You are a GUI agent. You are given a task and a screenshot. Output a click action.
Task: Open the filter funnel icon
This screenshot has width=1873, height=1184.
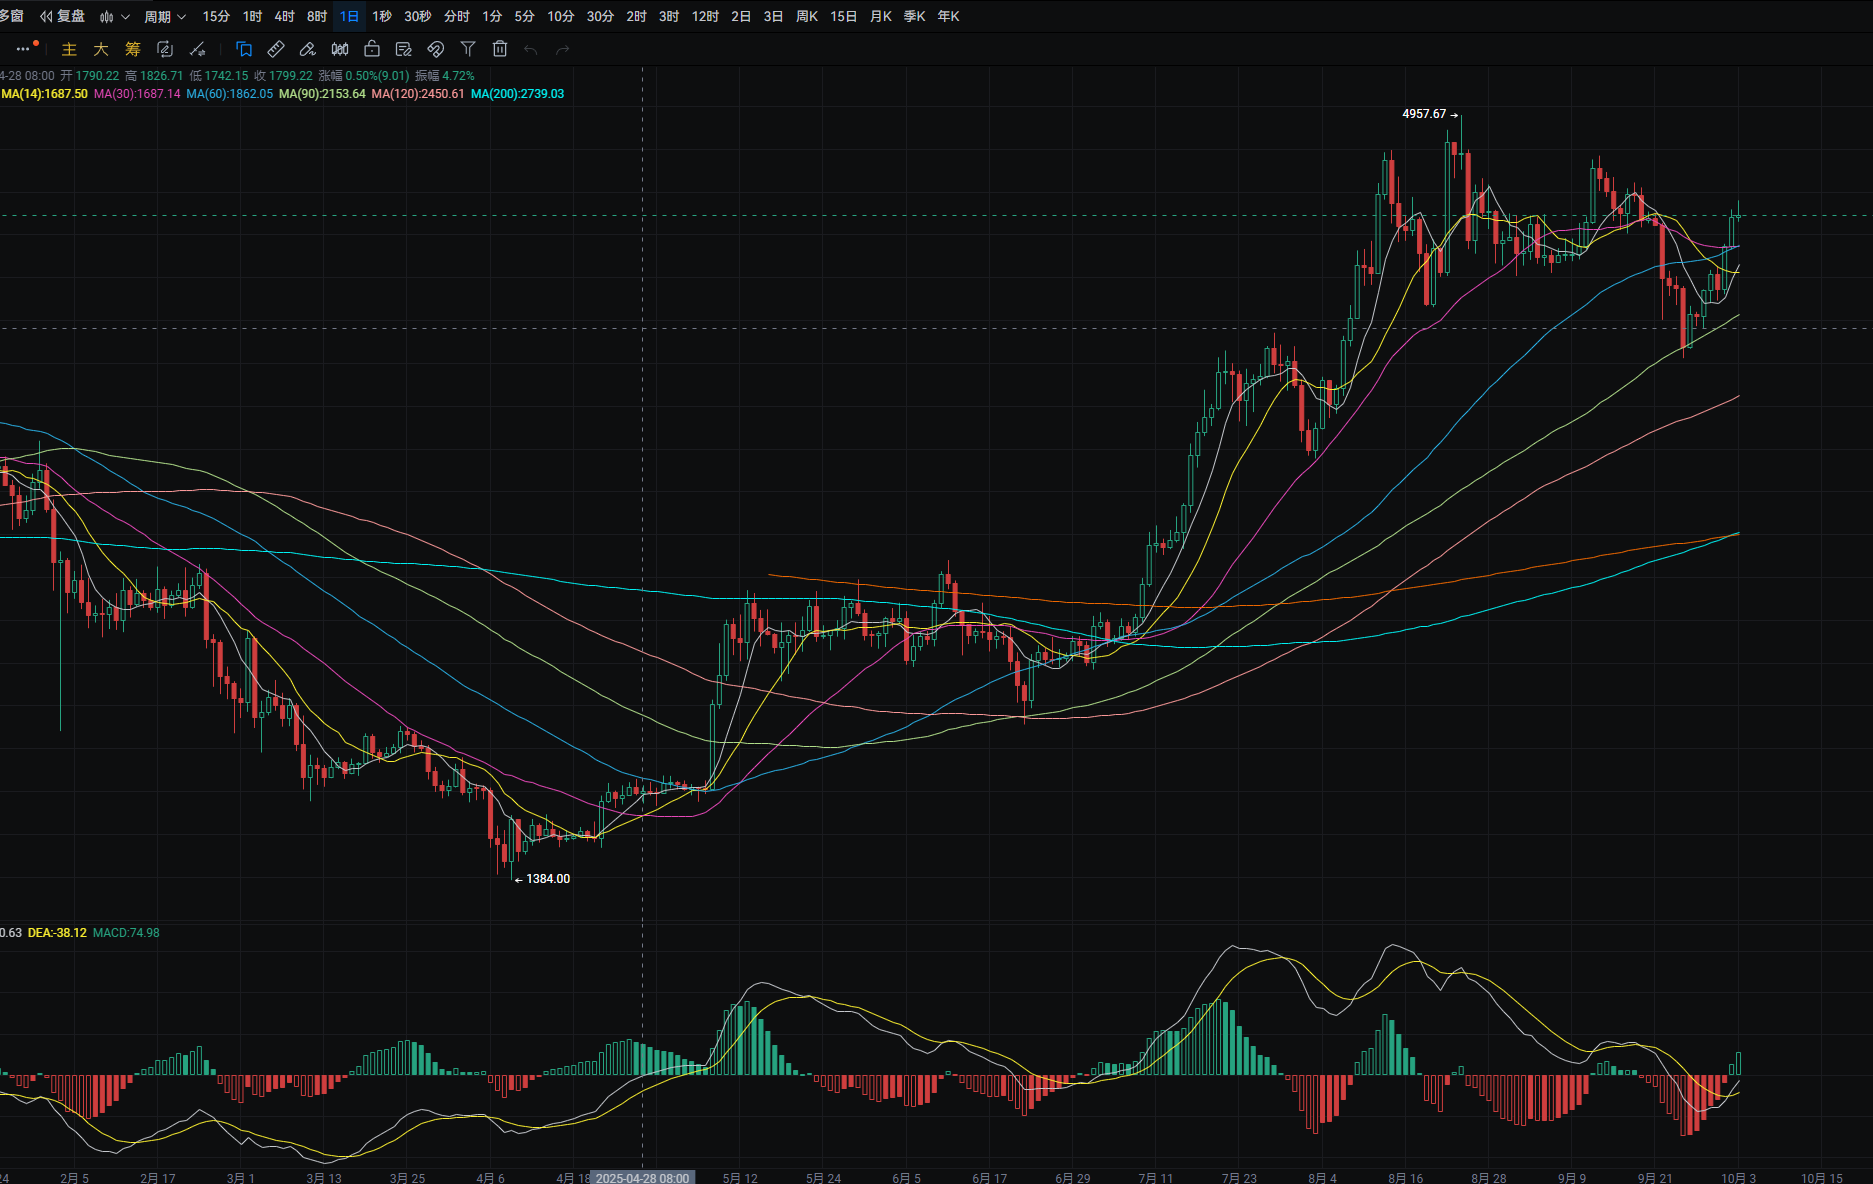pos(468,49)
